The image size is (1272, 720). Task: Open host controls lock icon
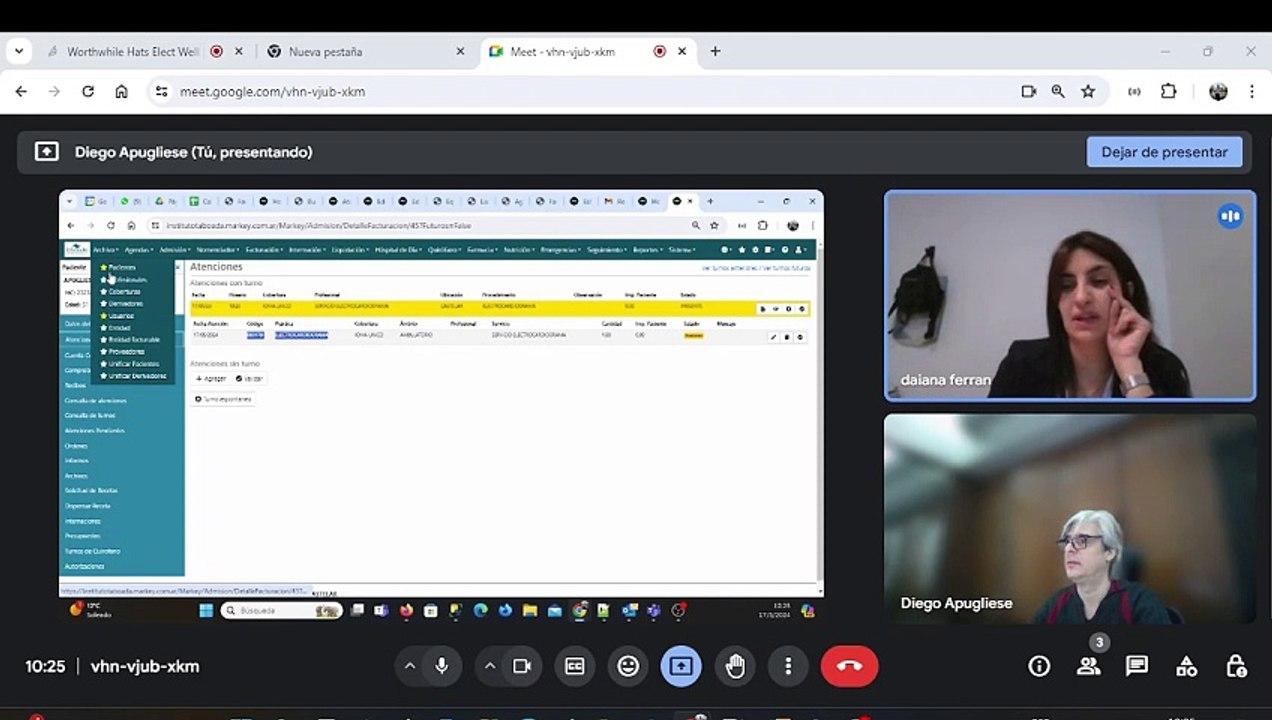tap(1236, 666)
